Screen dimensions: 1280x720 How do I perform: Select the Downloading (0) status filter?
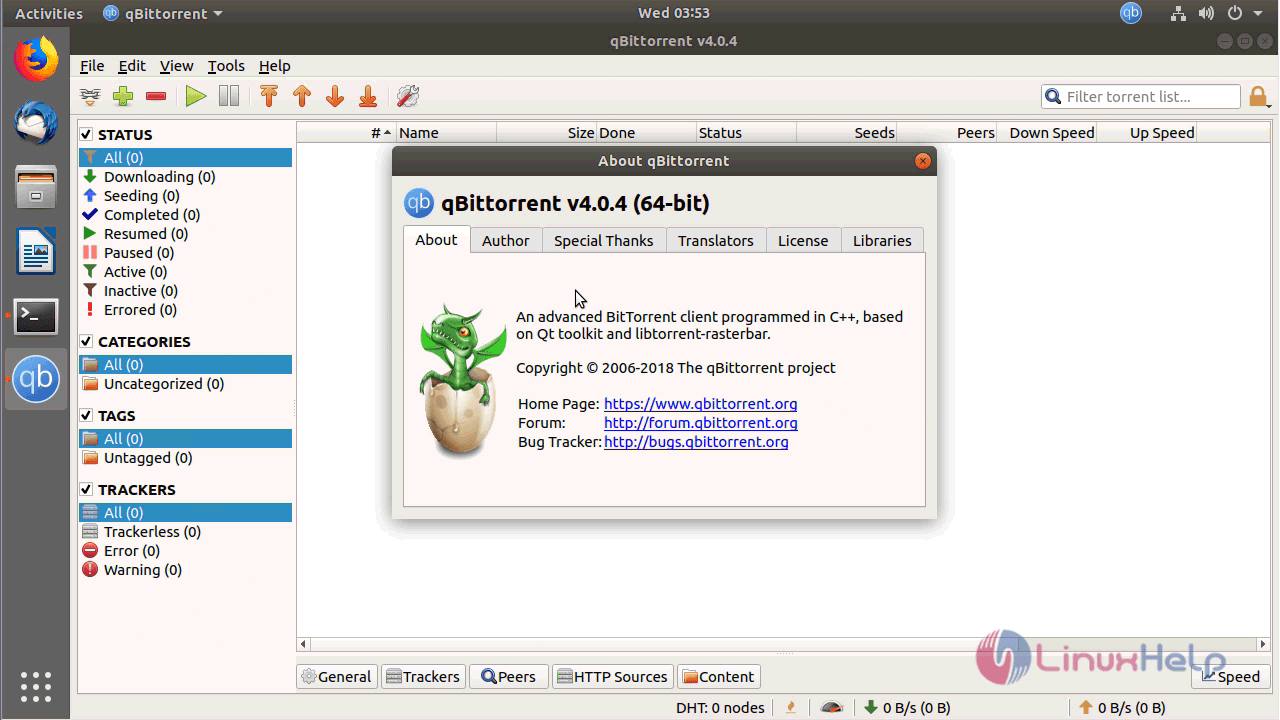click(185, 177)
